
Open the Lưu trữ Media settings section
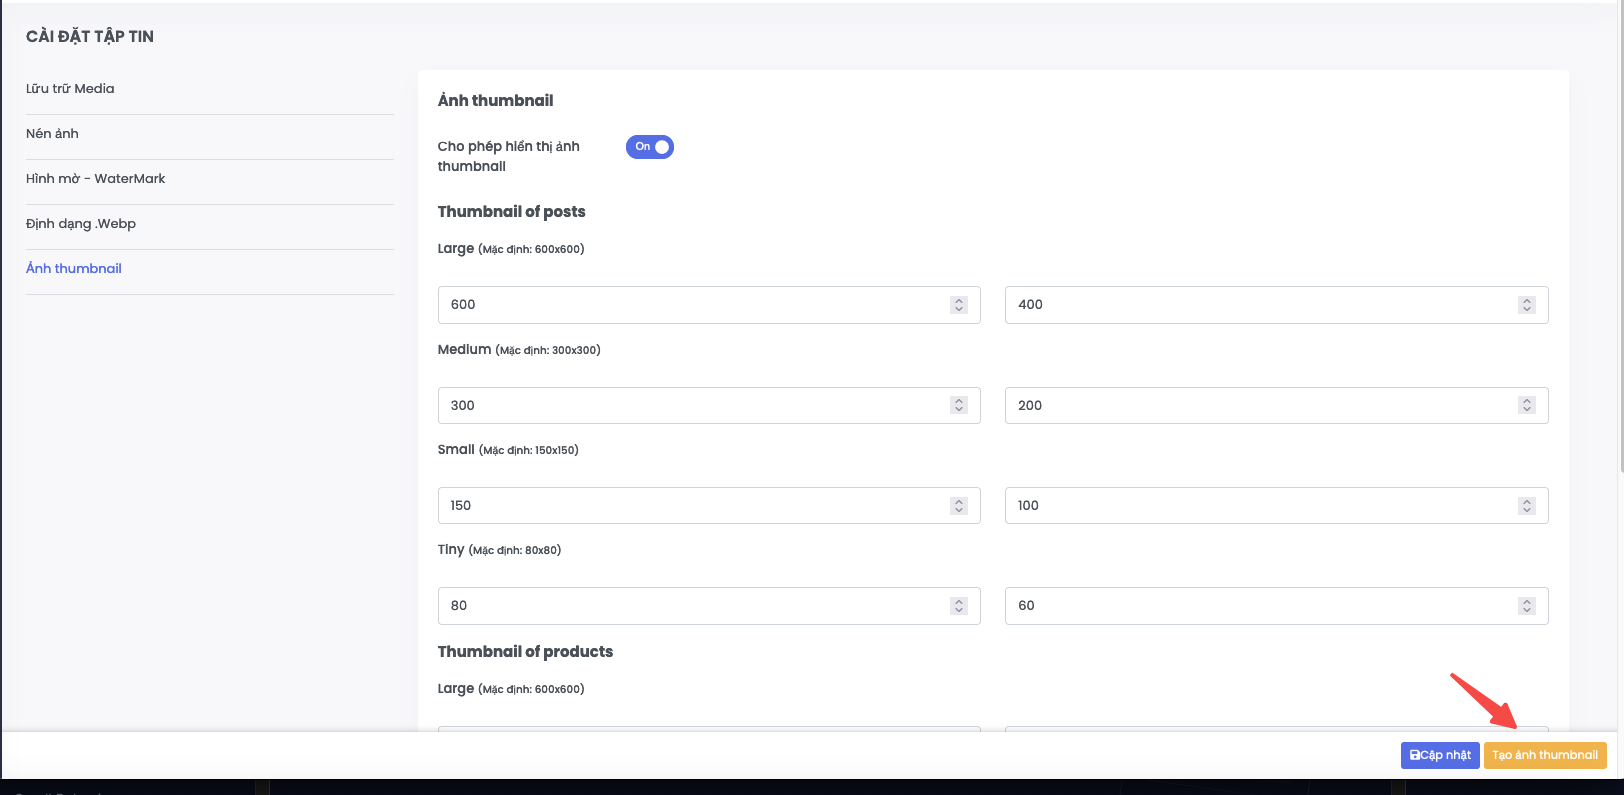(x=70, y=89)
